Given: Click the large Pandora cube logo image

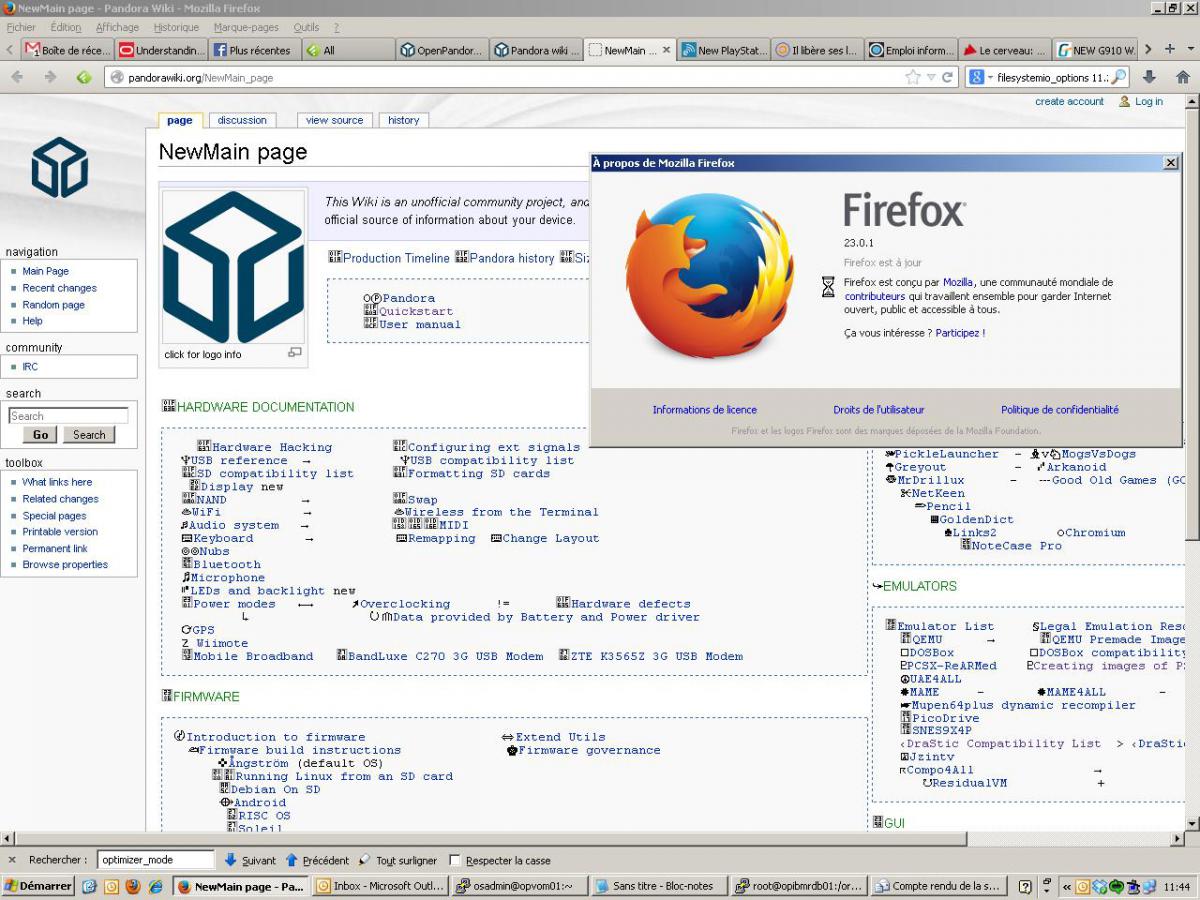Looking at the screenshot, I should click(x=233, y=268).
